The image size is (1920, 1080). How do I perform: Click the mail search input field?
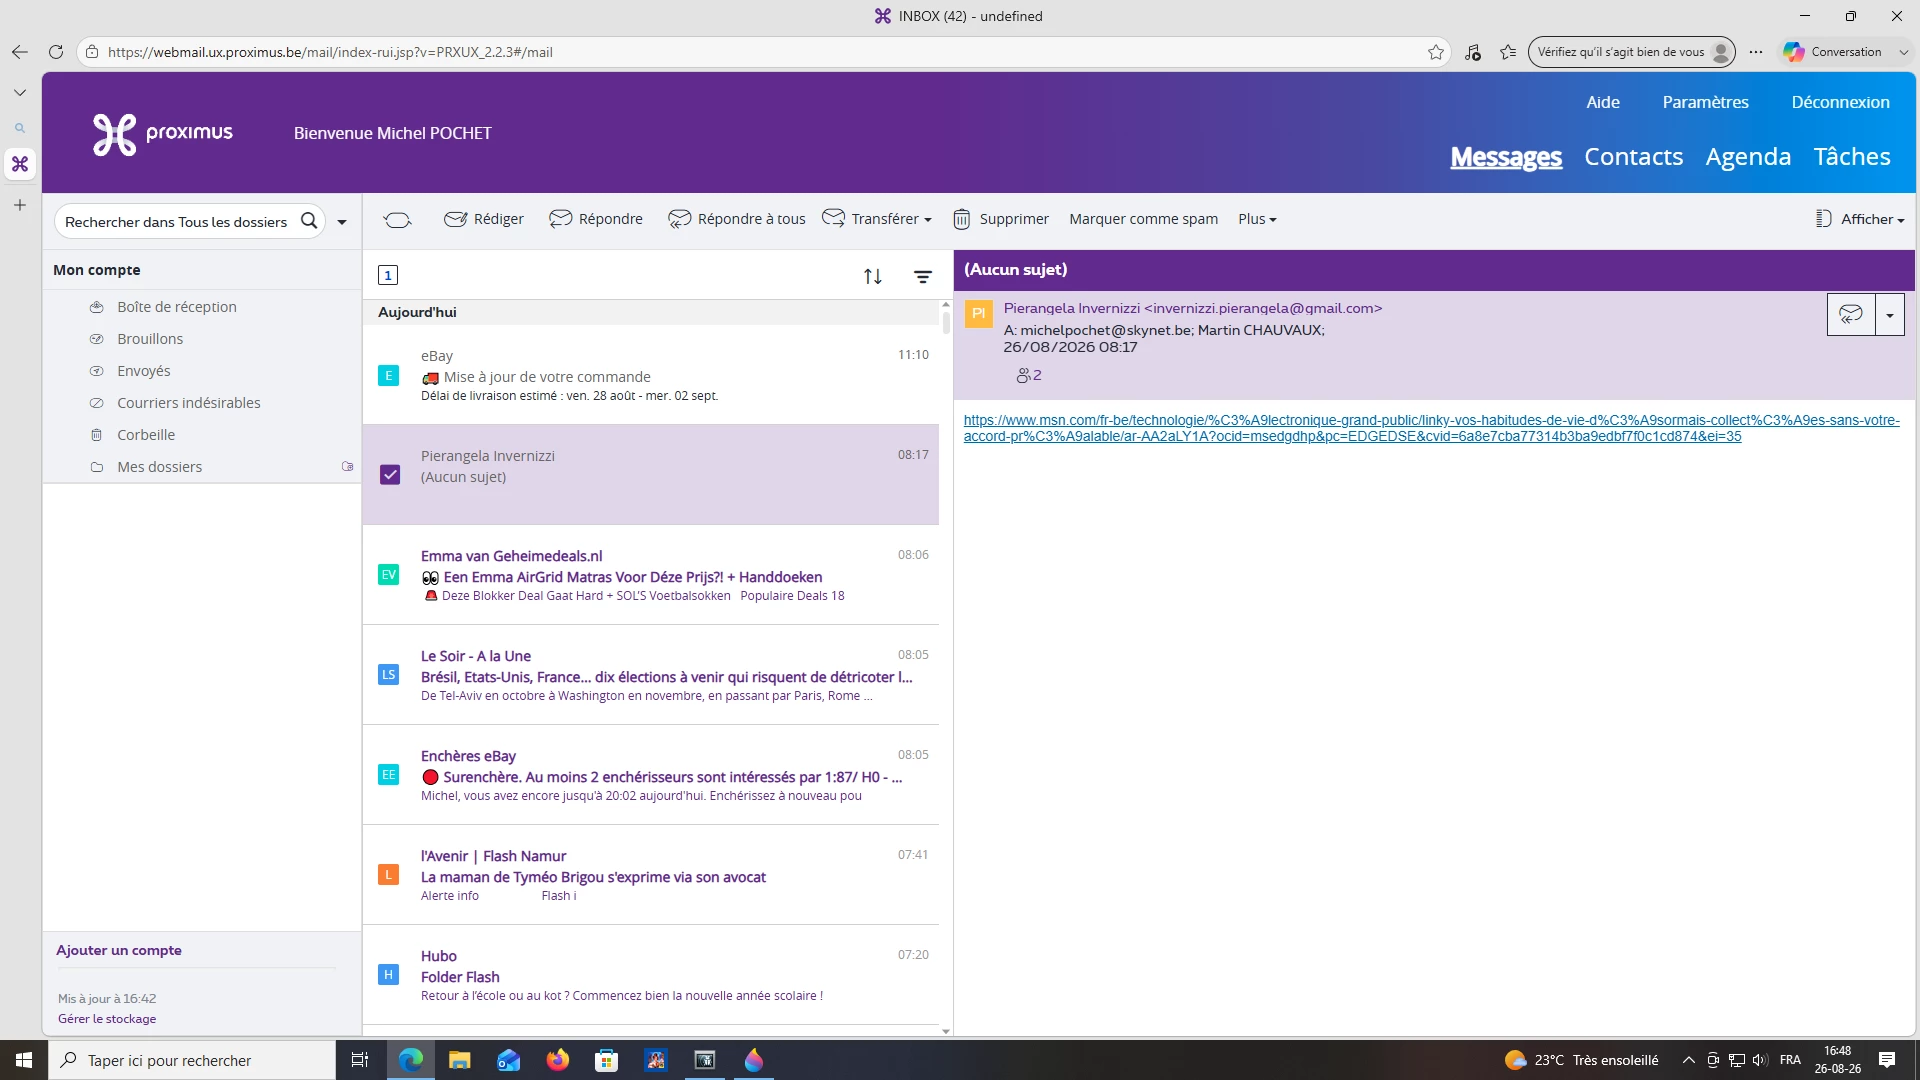click(x=176, y=222)
